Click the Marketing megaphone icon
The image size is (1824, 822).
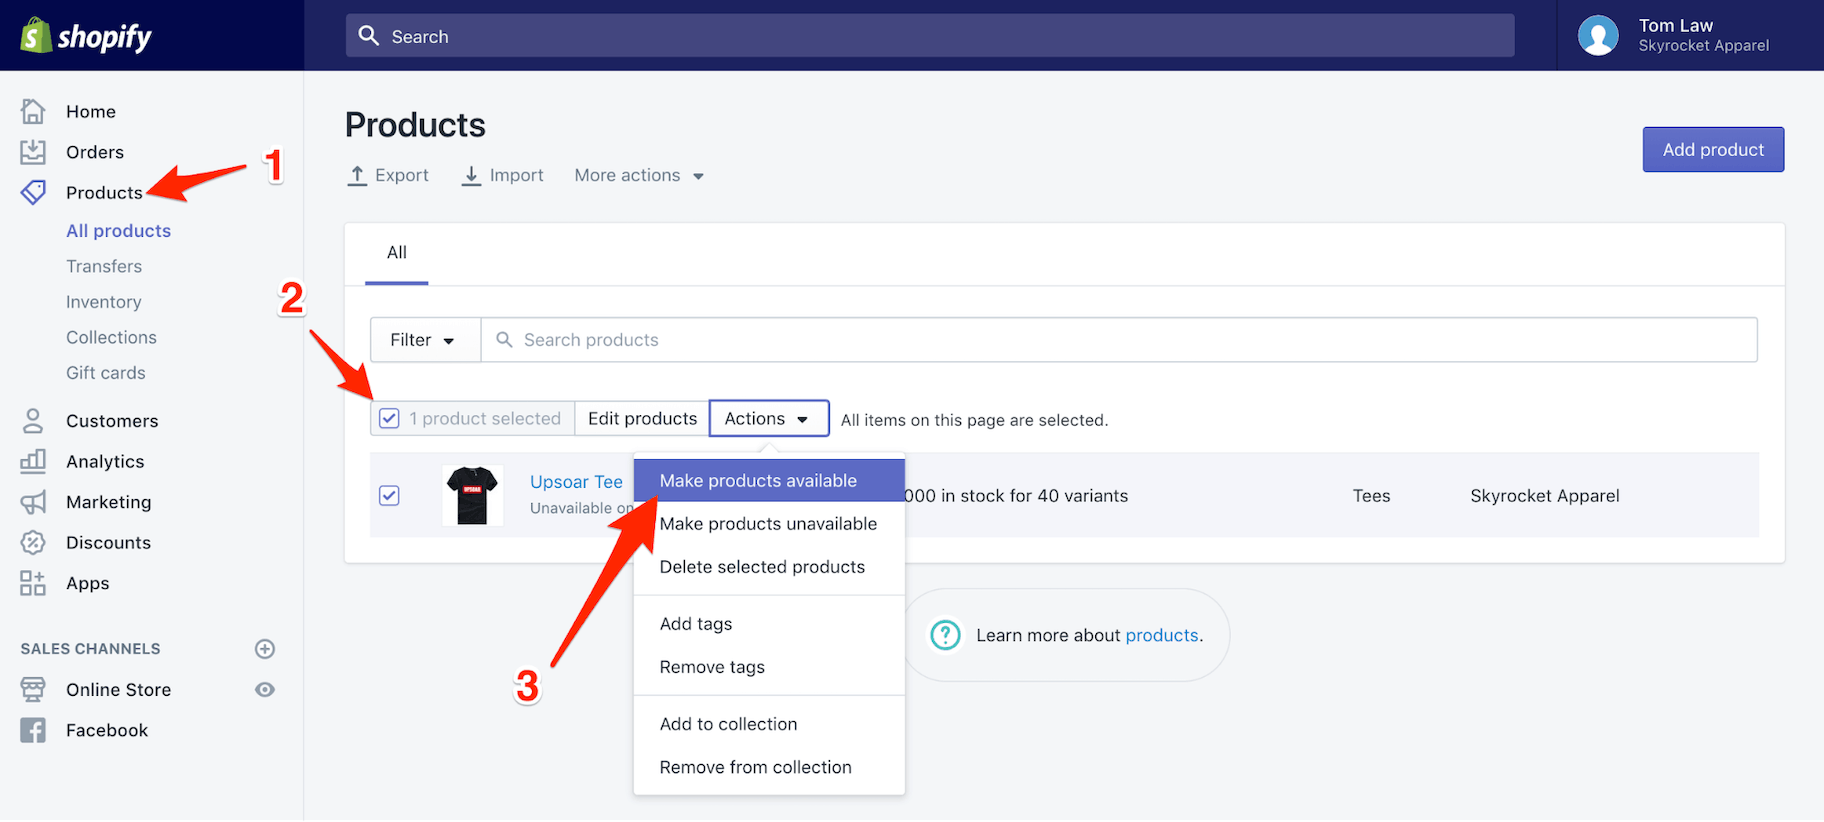pyautogui.click(x=33, y=502)
